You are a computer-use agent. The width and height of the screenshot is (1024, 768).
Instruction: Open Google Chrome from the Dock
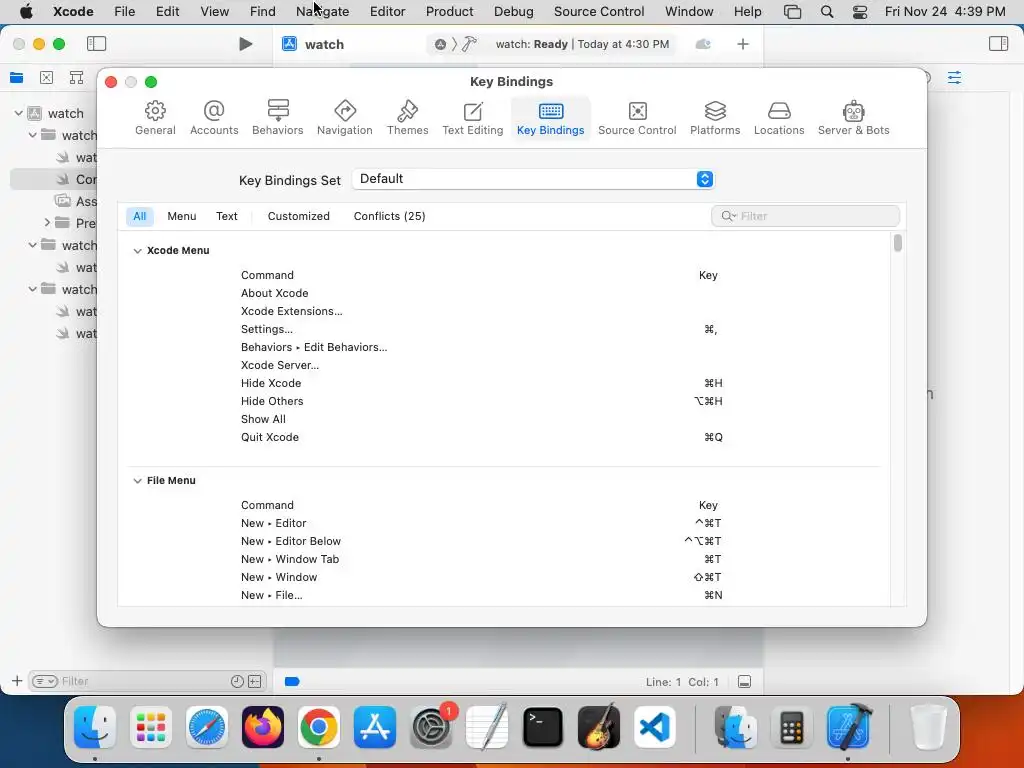319,727
